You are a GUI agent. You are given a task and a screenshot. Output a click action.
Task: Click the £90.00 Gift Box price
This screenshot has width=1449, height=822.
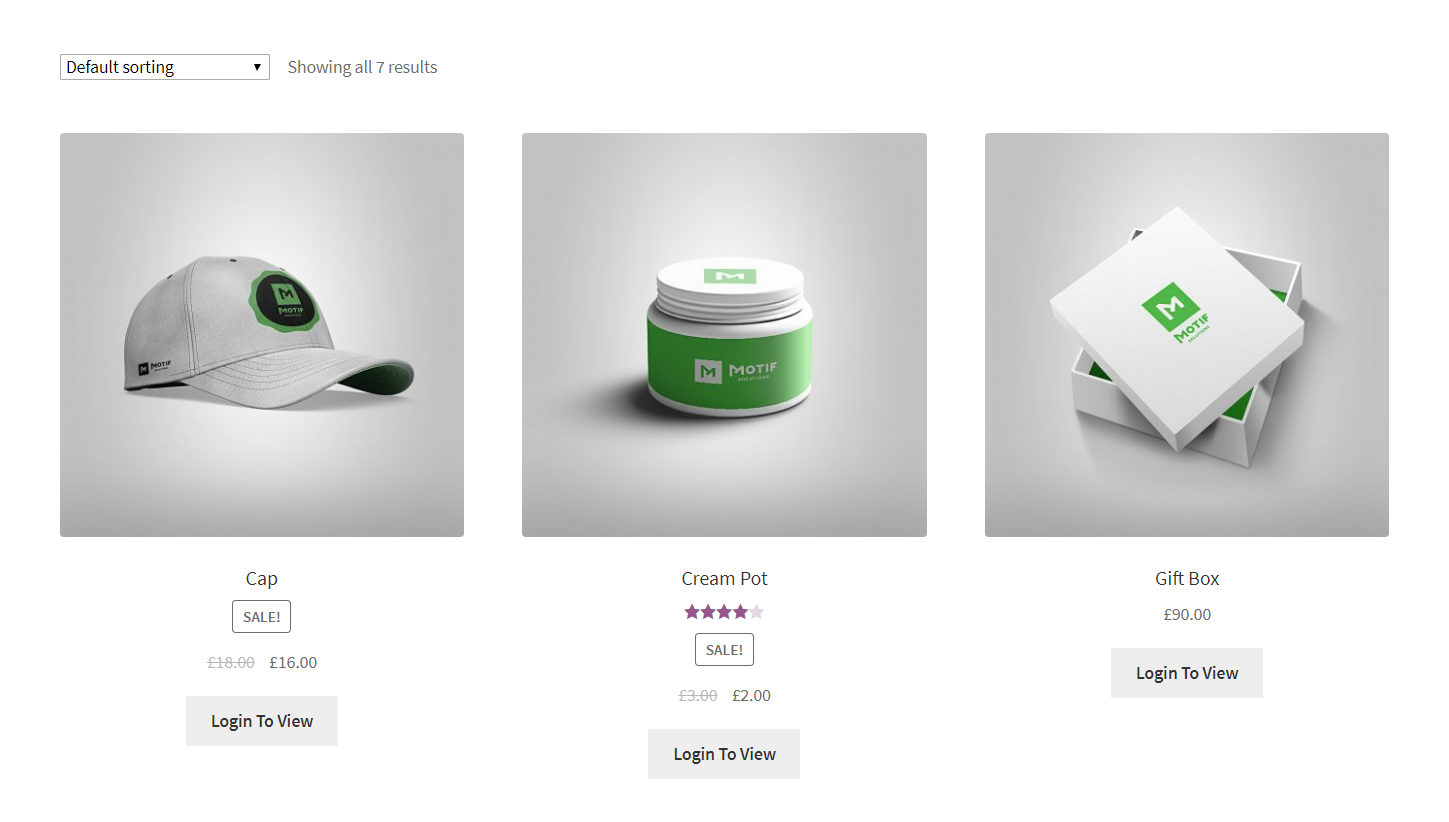click(x=1187, y=614)
